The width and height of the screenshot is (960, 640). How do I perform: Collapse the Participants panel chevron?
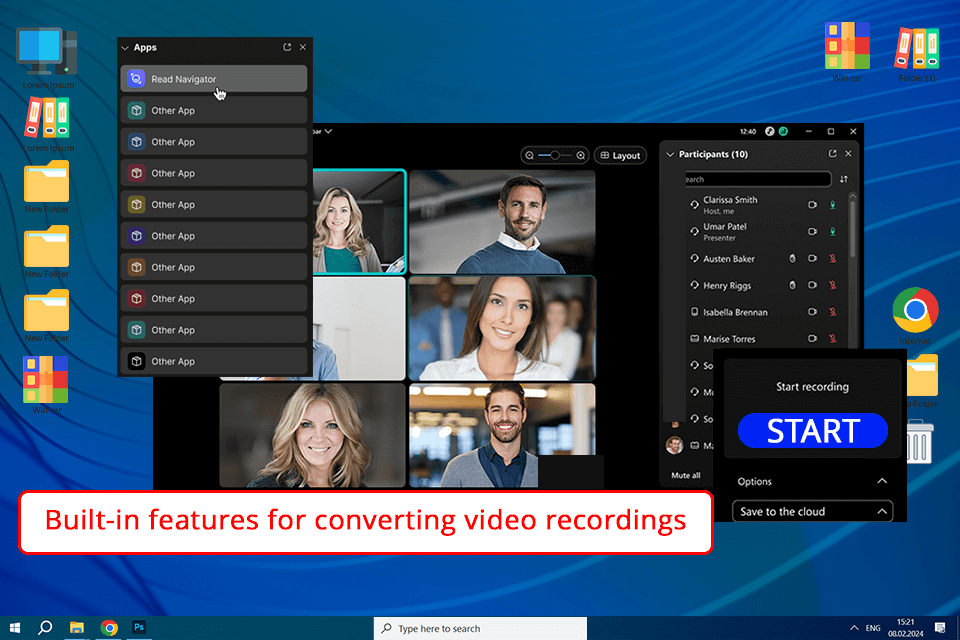(670, 154)
